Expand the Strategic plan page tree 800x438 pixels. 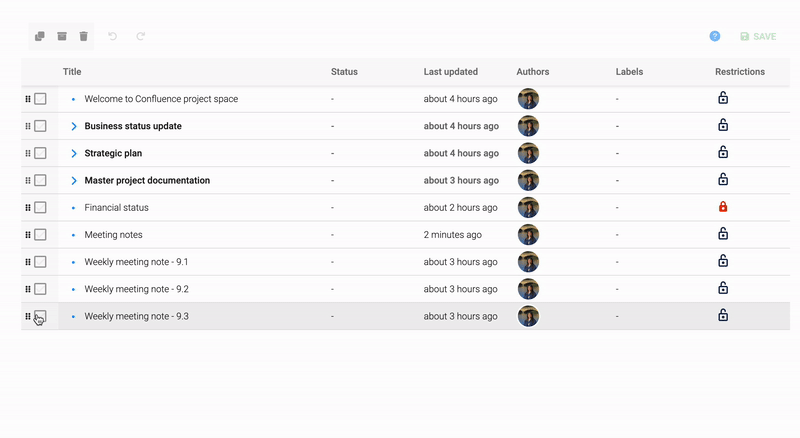[74, 153]
